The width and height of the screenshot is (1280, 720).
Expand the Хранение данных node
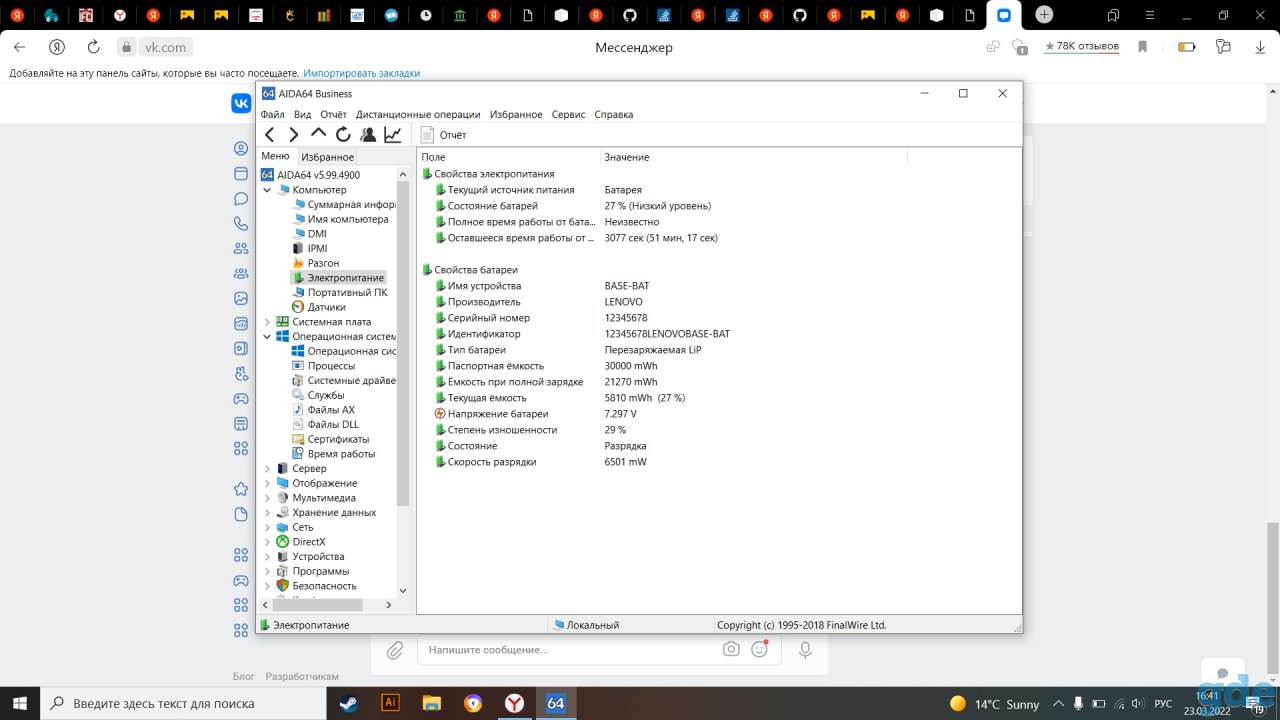click(x=267, y=513)
